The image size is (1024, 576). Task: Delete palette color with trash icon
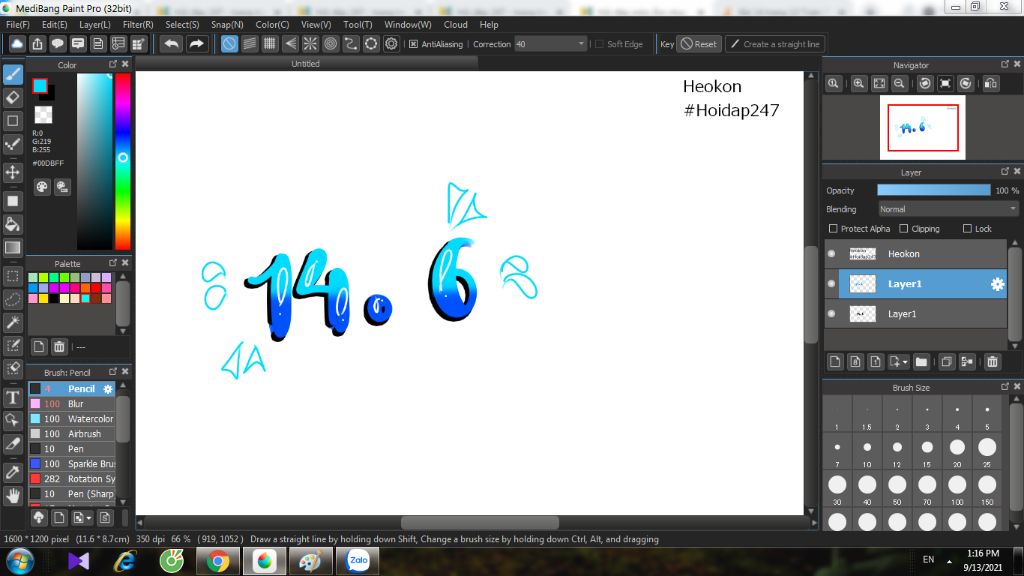(59, 346)
